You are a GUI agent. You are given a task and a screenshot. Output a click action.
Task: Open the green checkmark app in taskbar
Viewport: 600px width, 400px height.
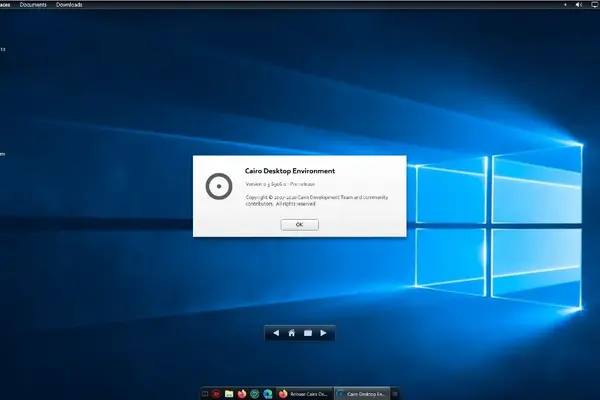coord(254,394)
